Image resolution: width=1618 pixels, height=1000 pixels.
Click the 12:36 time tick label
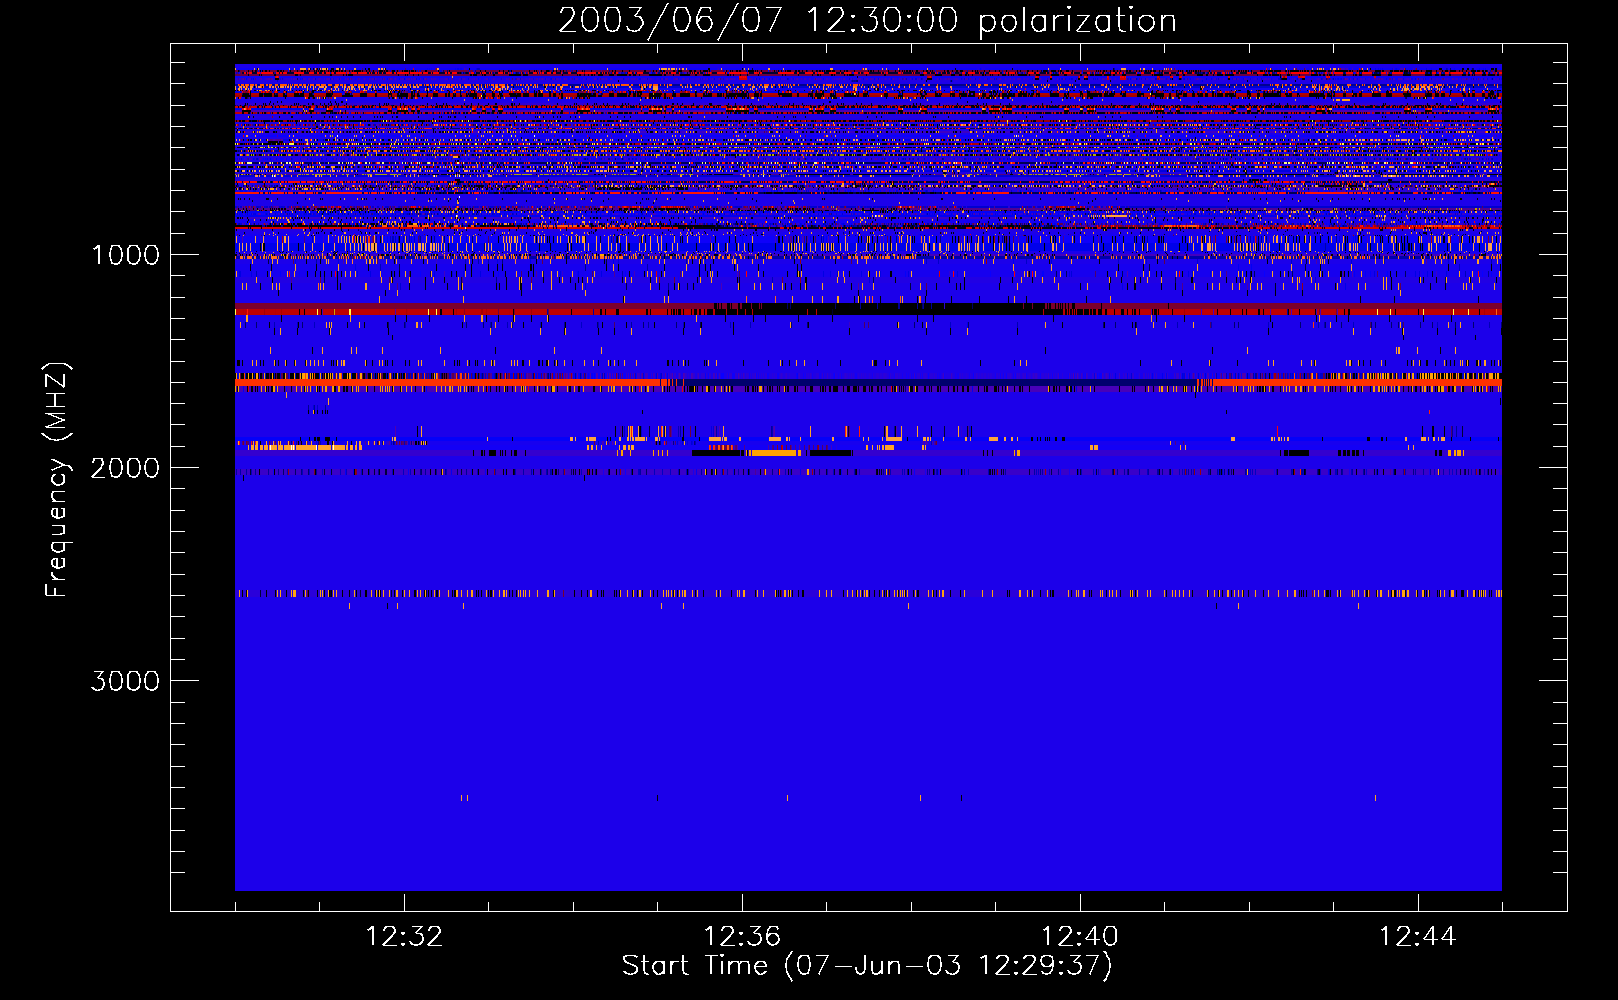pos(742,937)
